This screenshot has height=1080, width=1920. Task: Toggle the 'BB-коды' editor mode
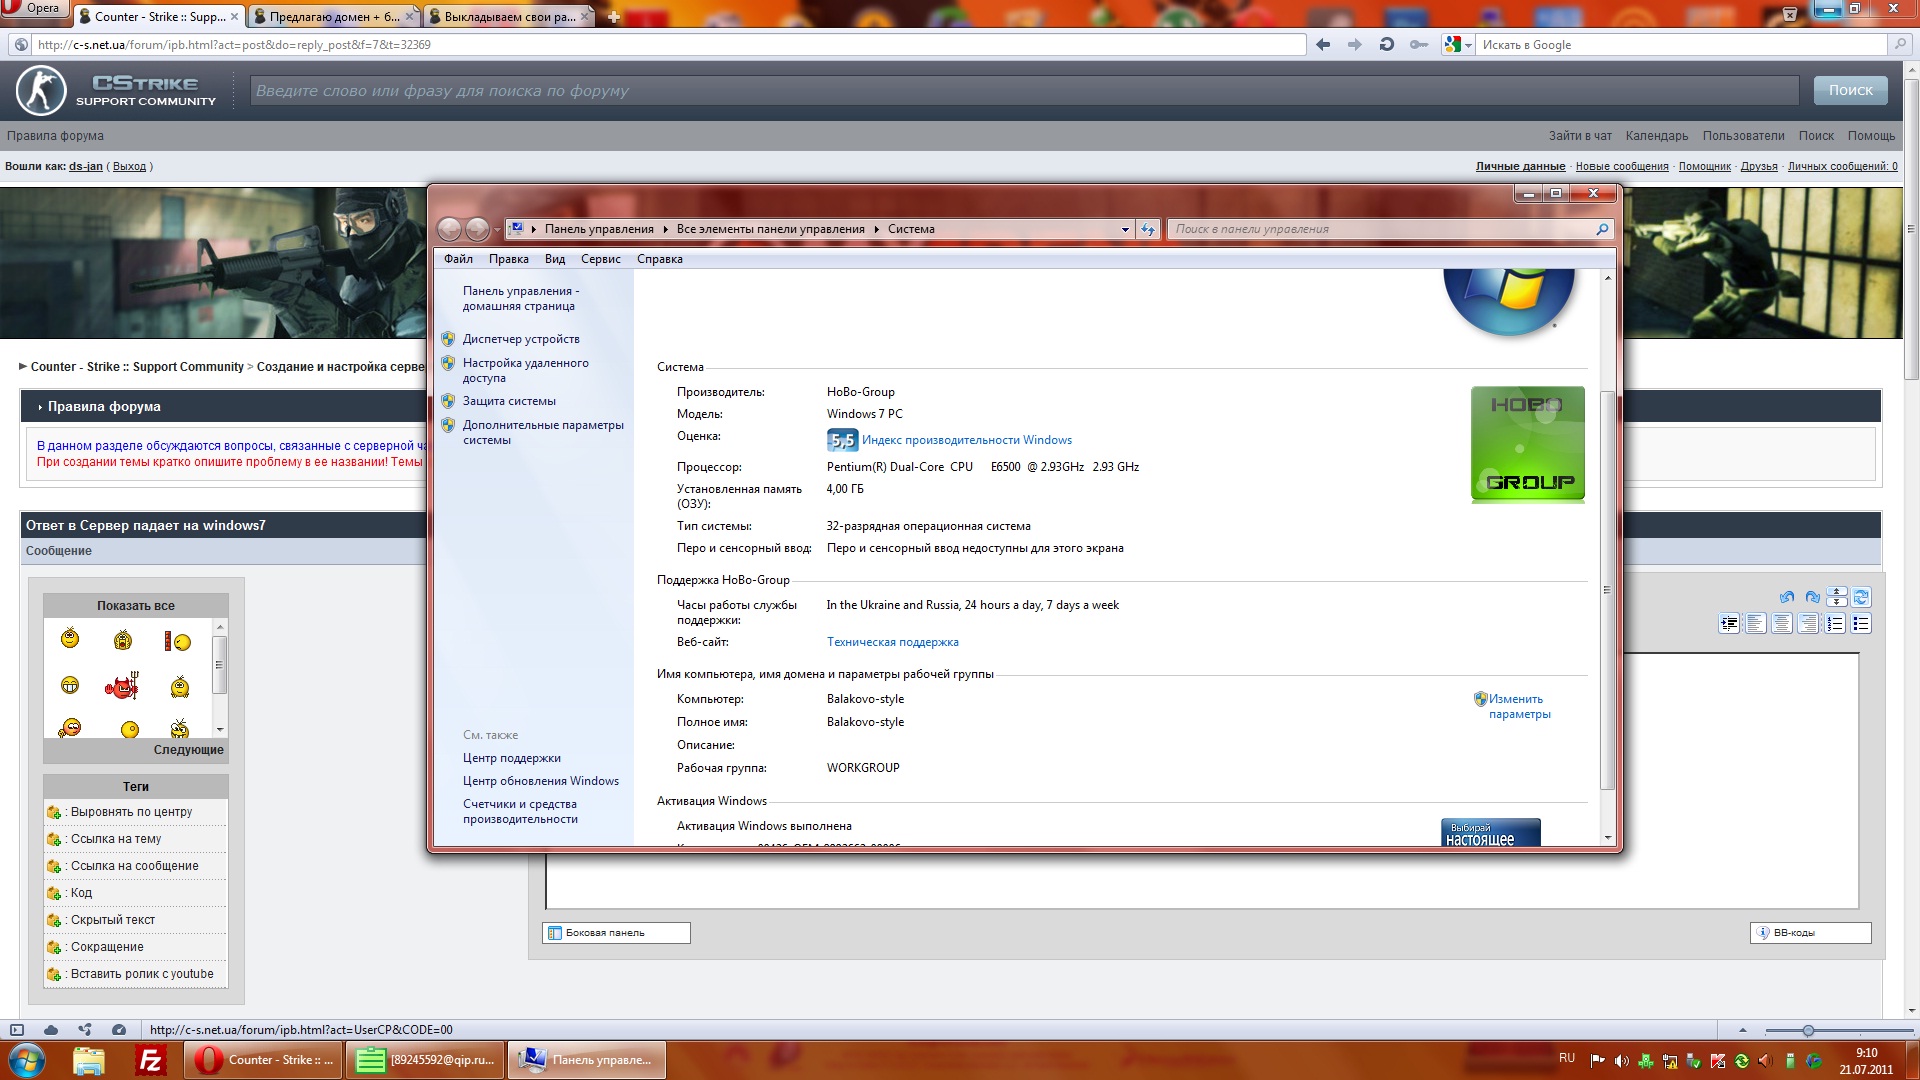click(x=1811, y=933)
